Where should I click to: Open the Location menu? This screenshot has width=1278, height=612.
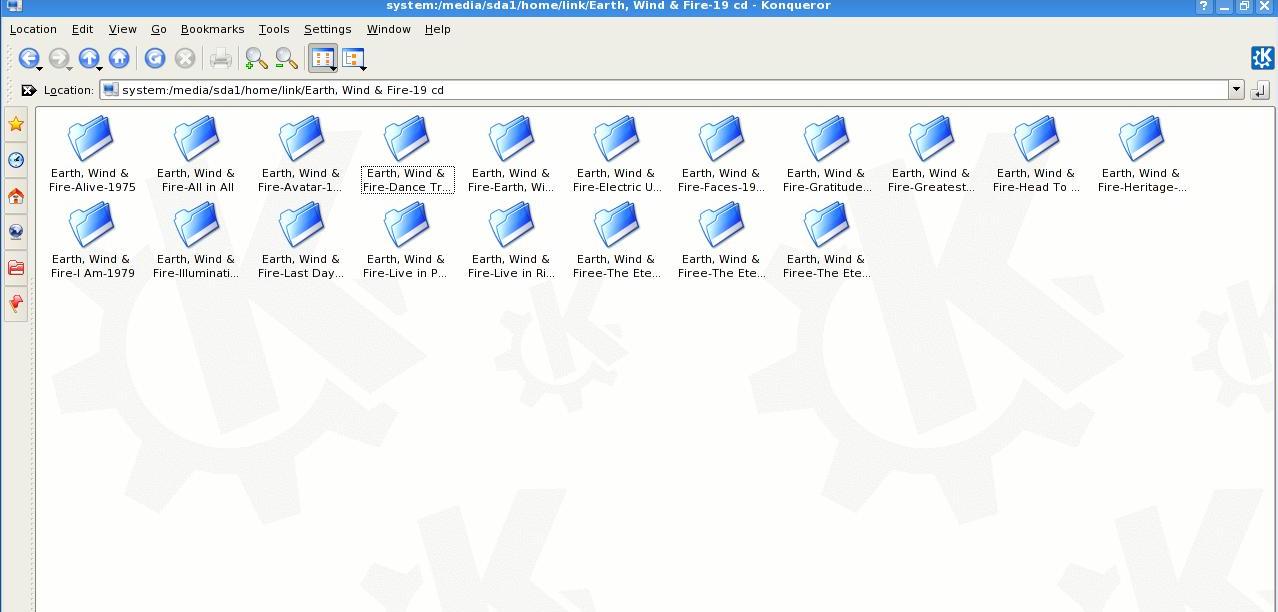(33, 29)
